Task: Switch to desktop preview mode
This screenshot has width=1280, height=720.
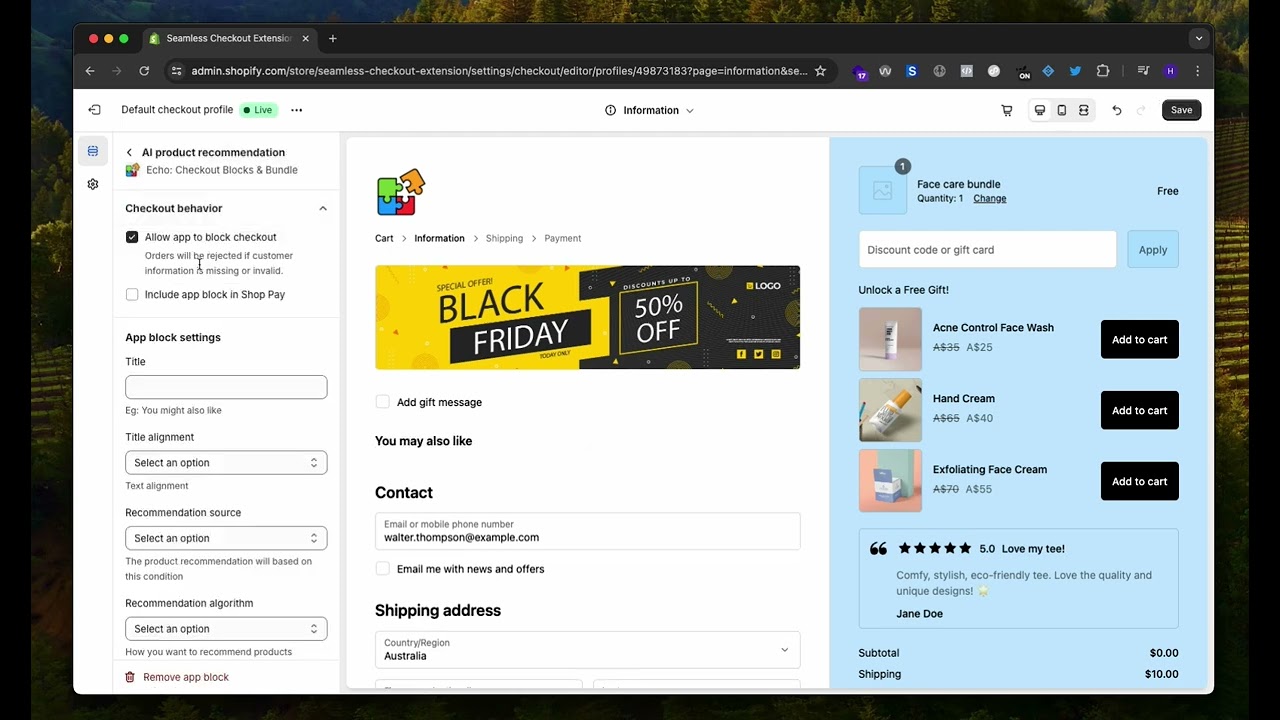Action: 1039,110
